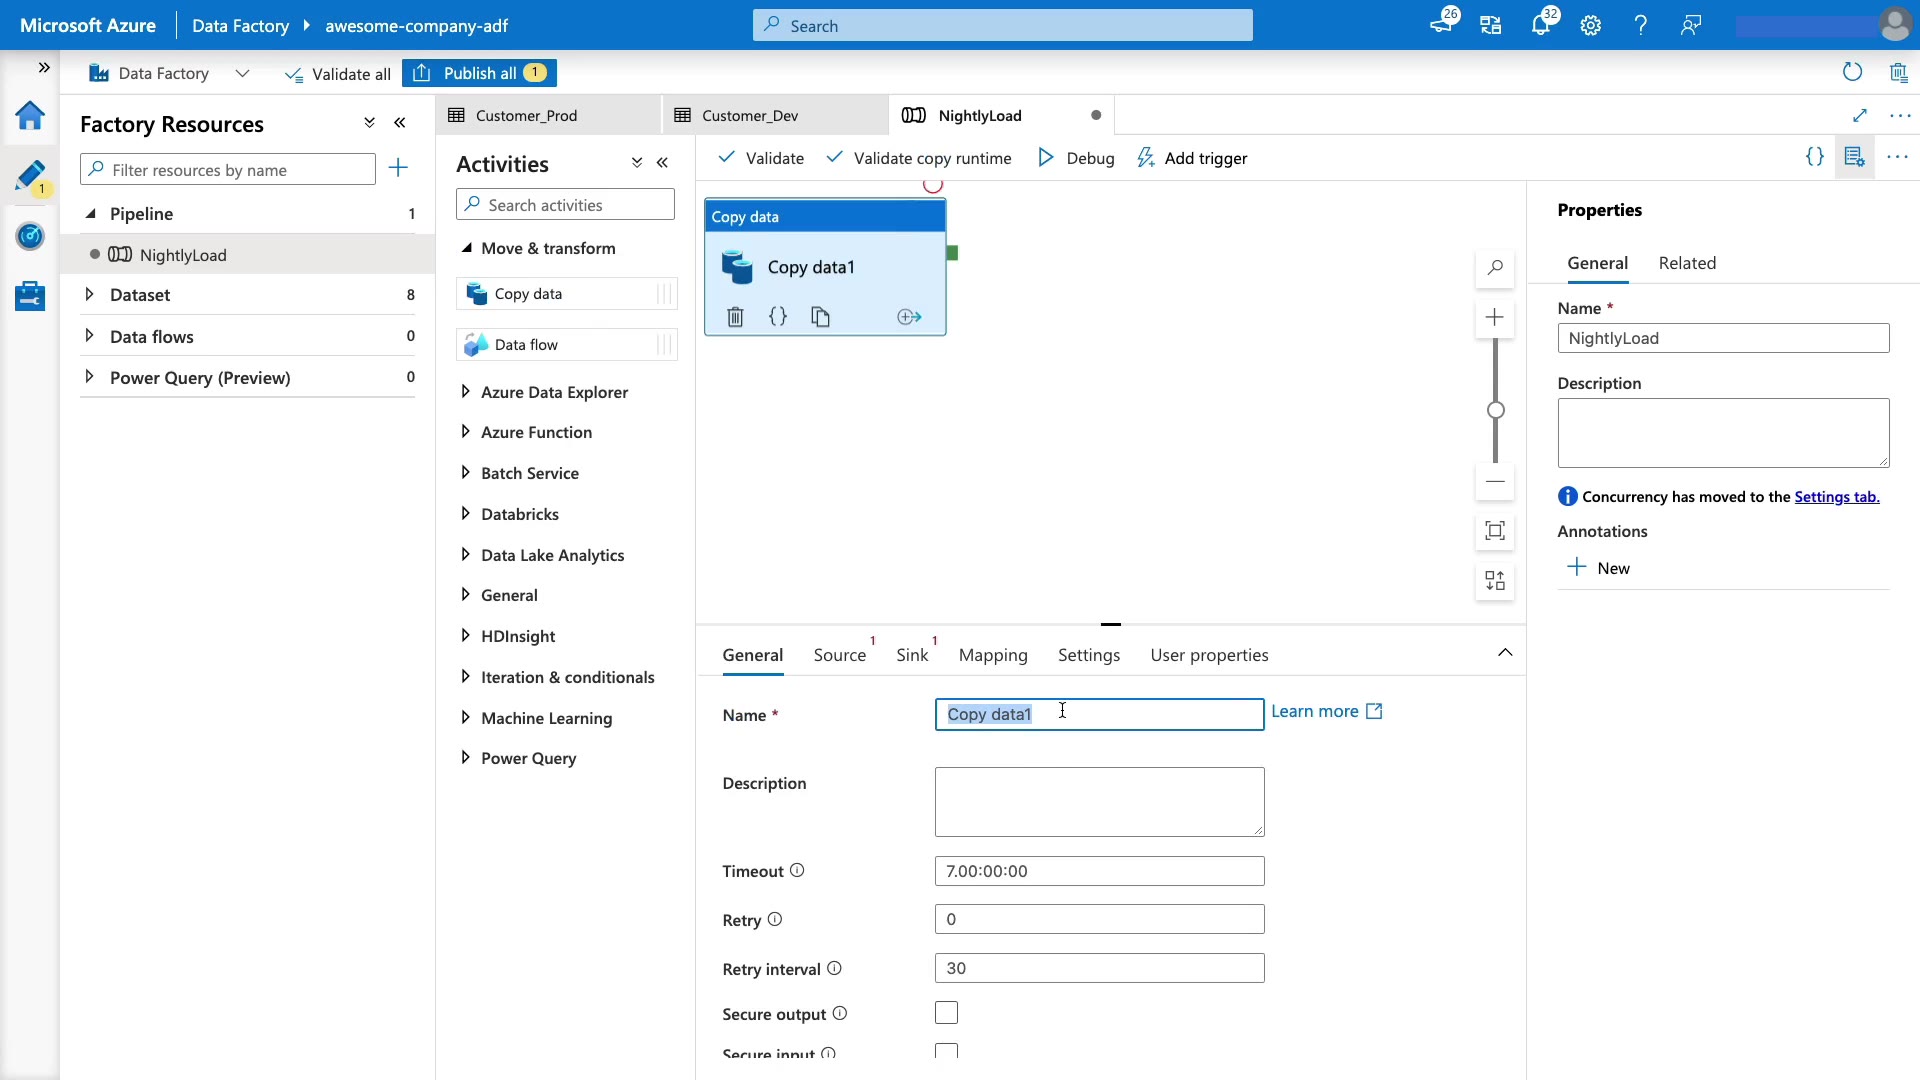The height and width of the screenshot is (1080, 1920).
Task: Click add output arrow on Copy data1
Action: [909, 317]
